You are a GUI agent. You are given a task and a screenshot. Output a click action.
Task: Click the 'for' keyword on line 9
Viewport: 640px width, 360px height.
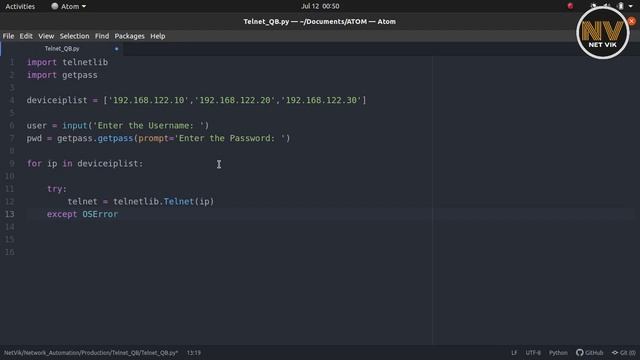pos(34,164)
